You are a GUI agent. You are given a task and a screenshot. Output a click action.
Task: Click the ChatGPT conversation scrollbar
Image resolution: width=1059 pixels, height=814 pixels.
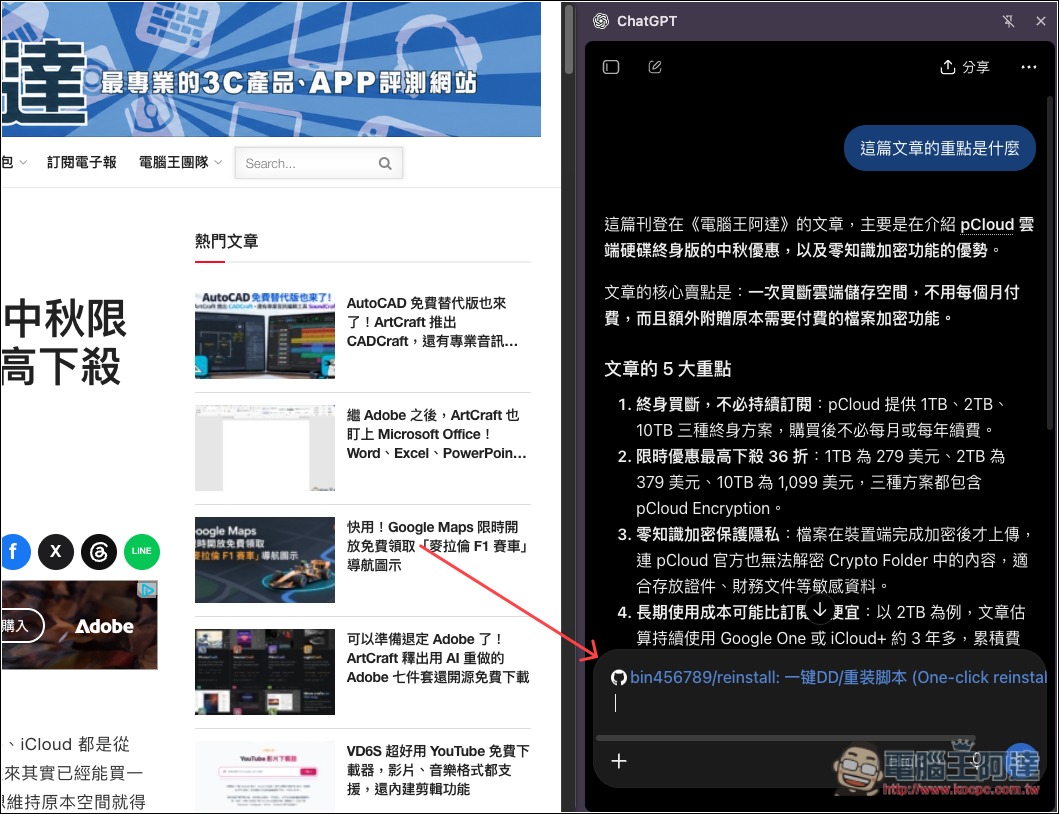point(1050,263)
